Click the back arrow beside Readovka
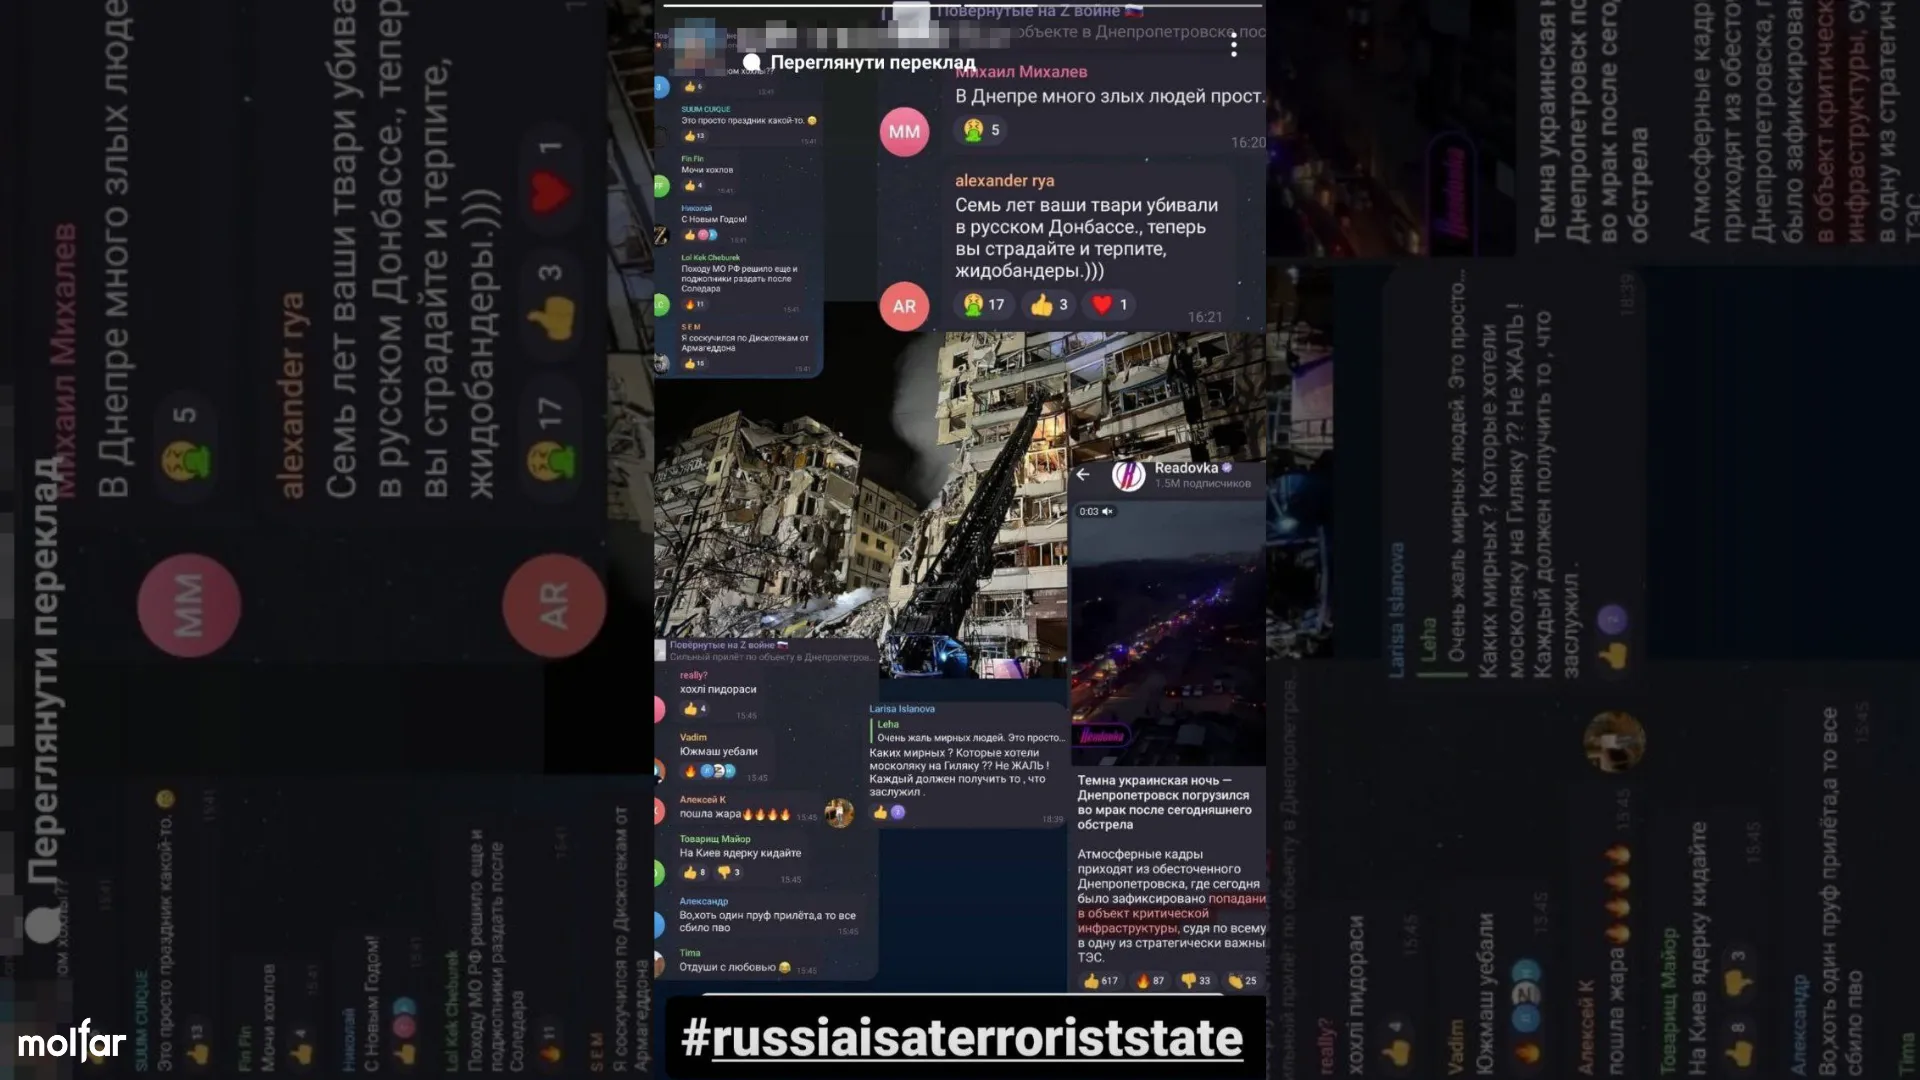Viewport: 1920px width, 1080px height. point(1083,474)
